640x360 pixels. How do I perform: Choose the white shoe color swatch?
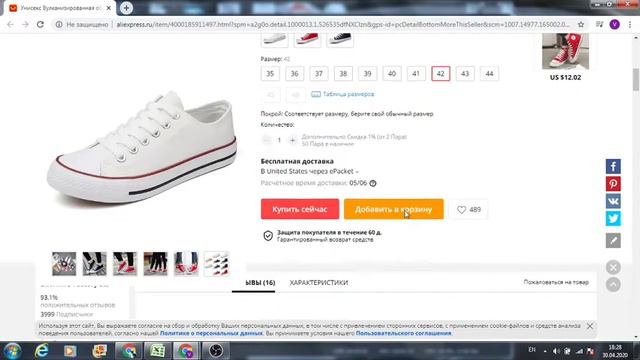click(x=275, y=40)
